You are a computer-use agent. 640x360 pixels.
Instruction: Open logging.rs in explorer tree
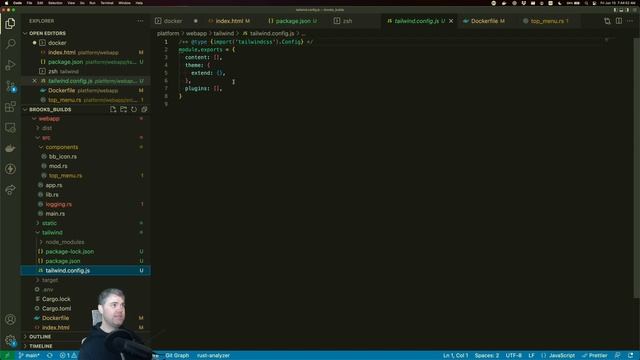[x=58, y=204]
